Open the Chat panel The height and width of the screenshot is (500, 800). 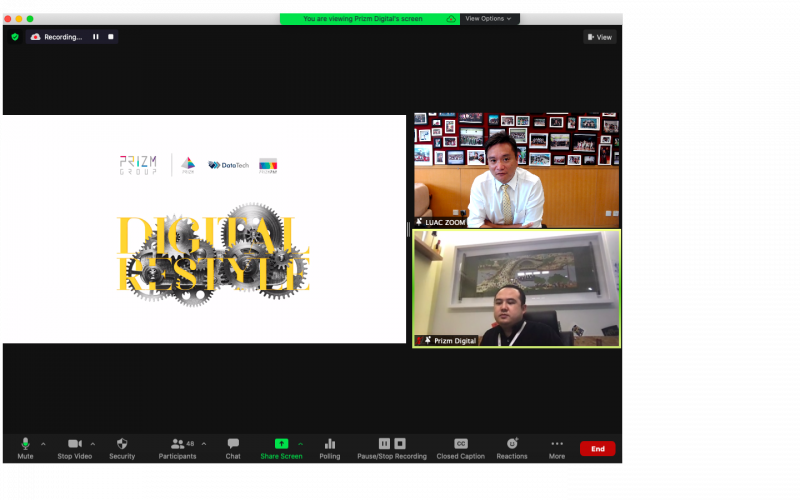233,448
